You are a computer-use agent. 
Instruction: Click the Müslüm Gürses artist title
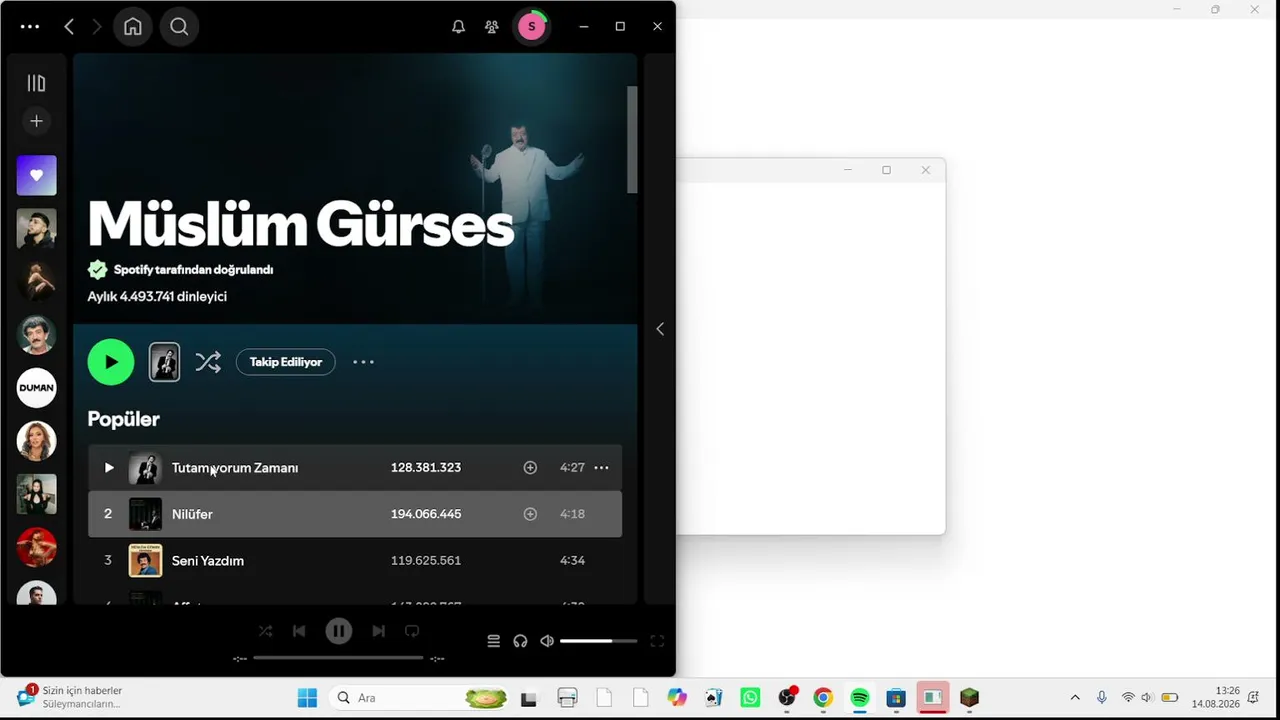[301, 224]
